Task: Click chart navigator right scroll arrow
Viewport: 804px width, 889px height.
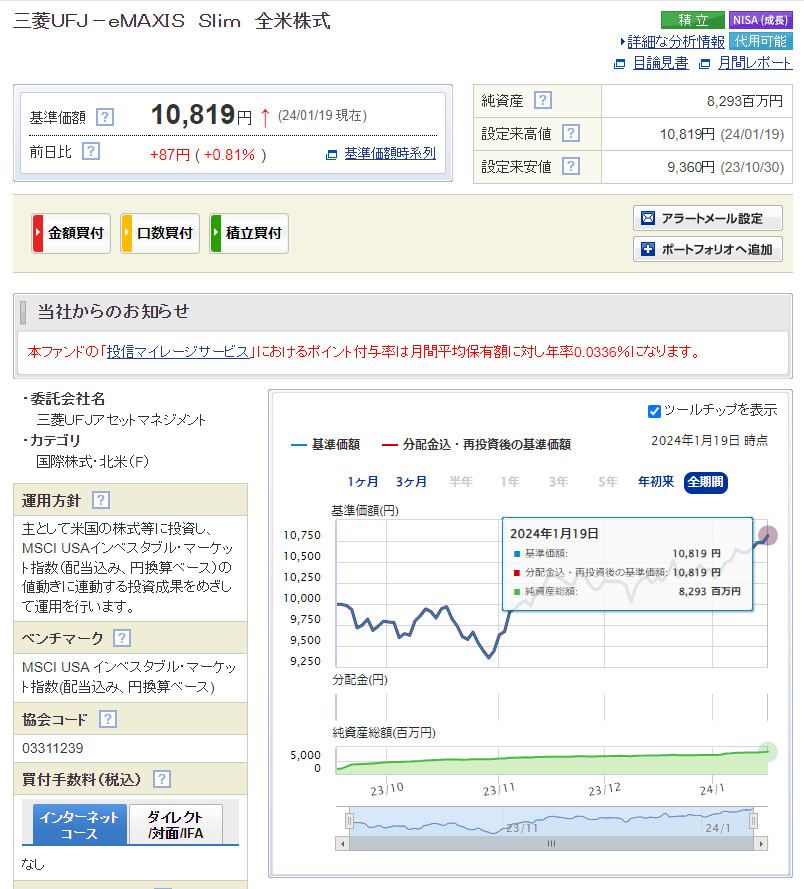Action: click(x=762, y=844)
